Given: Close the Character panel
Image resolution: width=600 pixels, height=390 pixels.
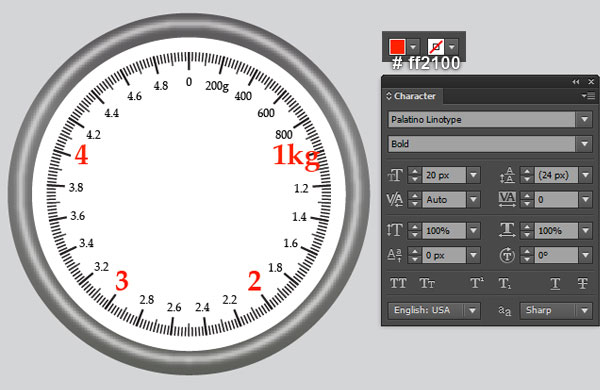Looking at the screenshot, I should pyautogui.click(x=591, y=82).
